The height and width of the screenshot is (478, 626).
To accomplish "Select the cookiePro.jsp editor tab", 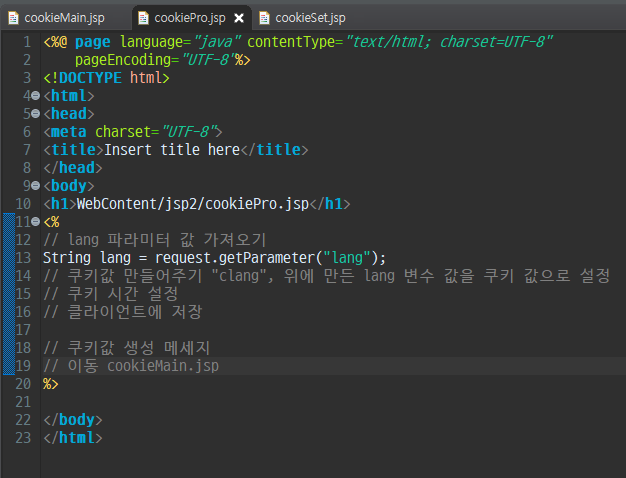I will pyautogui.click(x=190, y=18).
